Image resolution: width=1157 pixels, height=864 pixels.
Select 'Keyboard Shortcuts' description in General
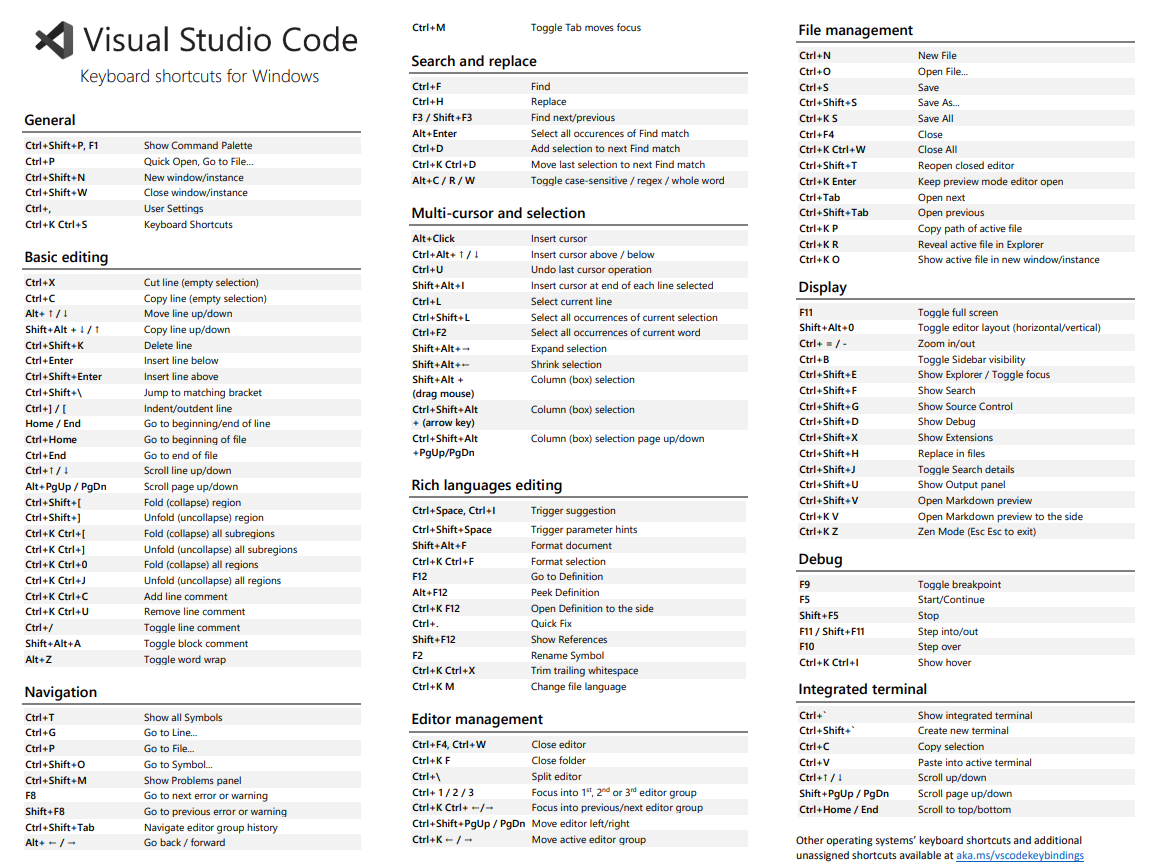point(188,224)
